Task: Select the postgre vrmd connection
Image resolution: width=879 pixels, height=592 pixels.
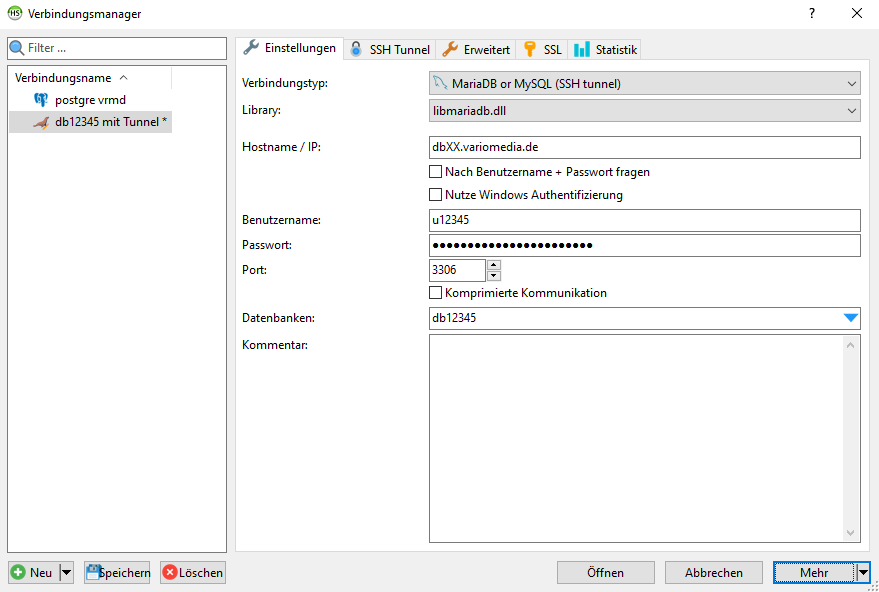Action: pyautogui.click(x=90, y=100)
